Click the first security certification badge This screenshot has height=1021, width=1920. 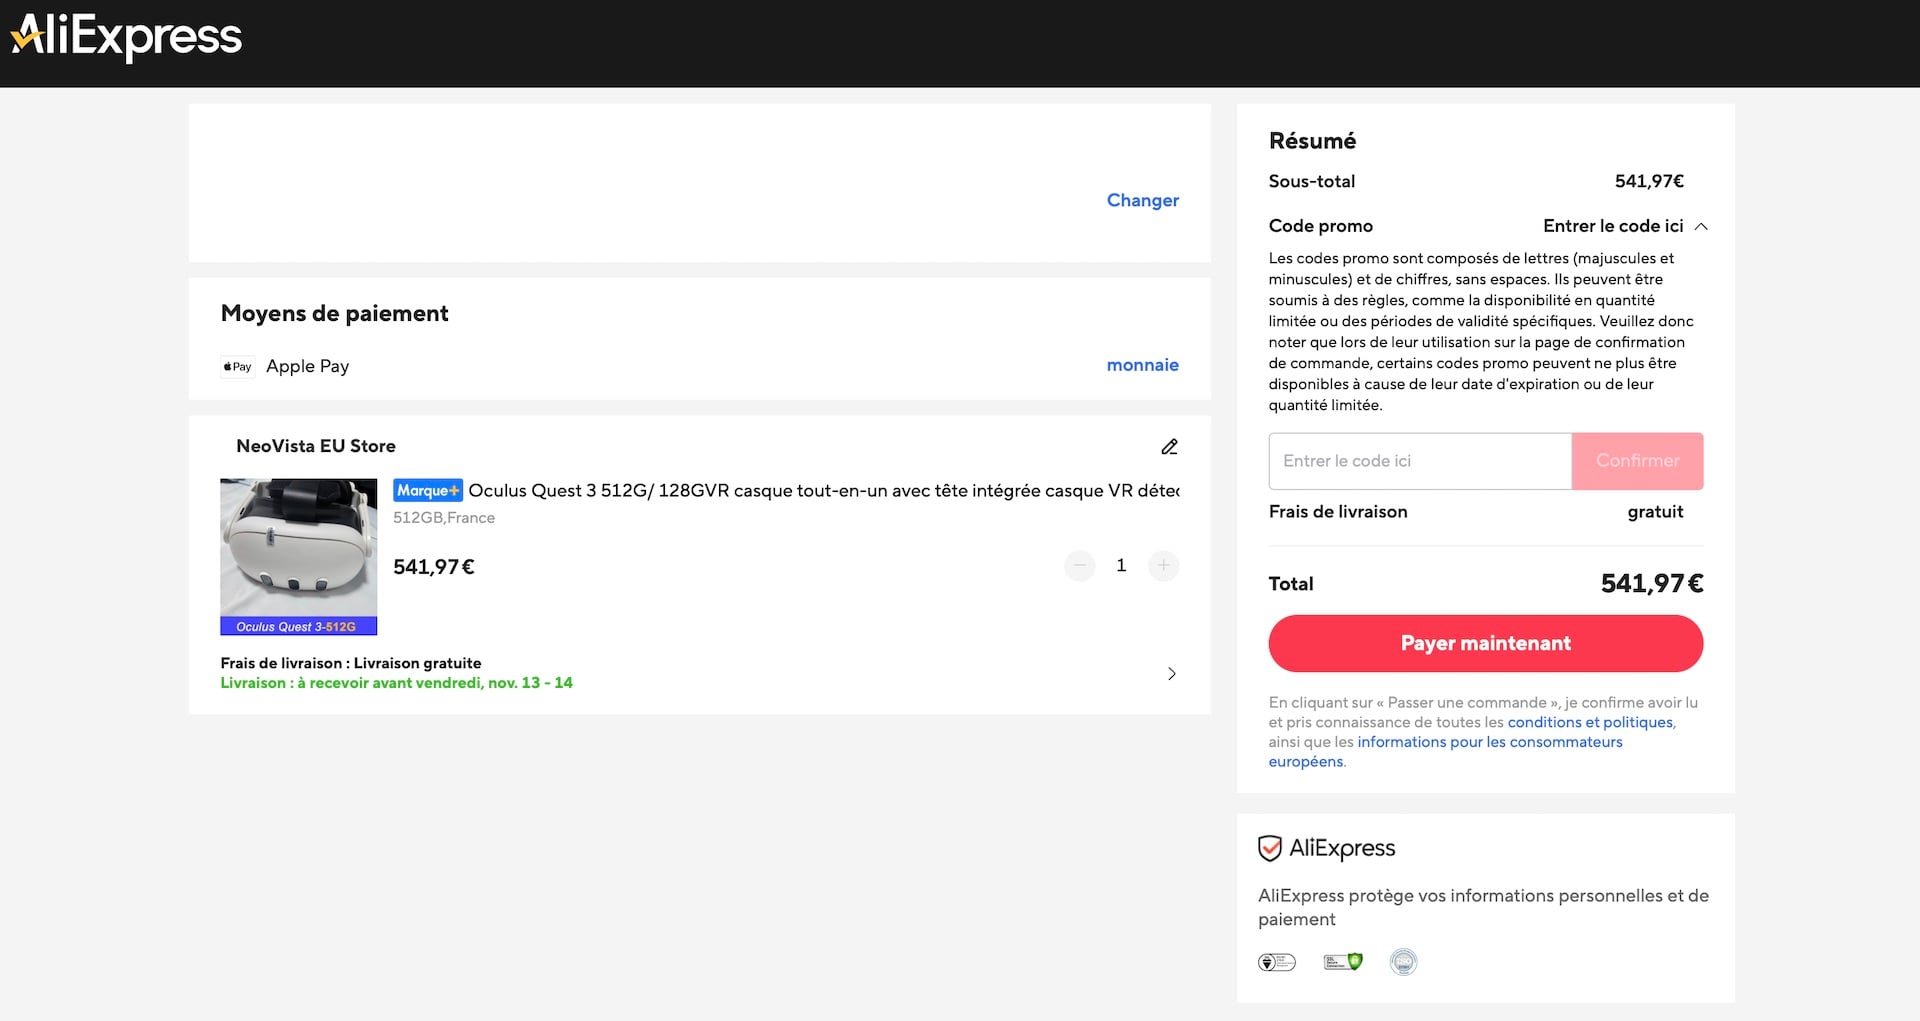1276,962
